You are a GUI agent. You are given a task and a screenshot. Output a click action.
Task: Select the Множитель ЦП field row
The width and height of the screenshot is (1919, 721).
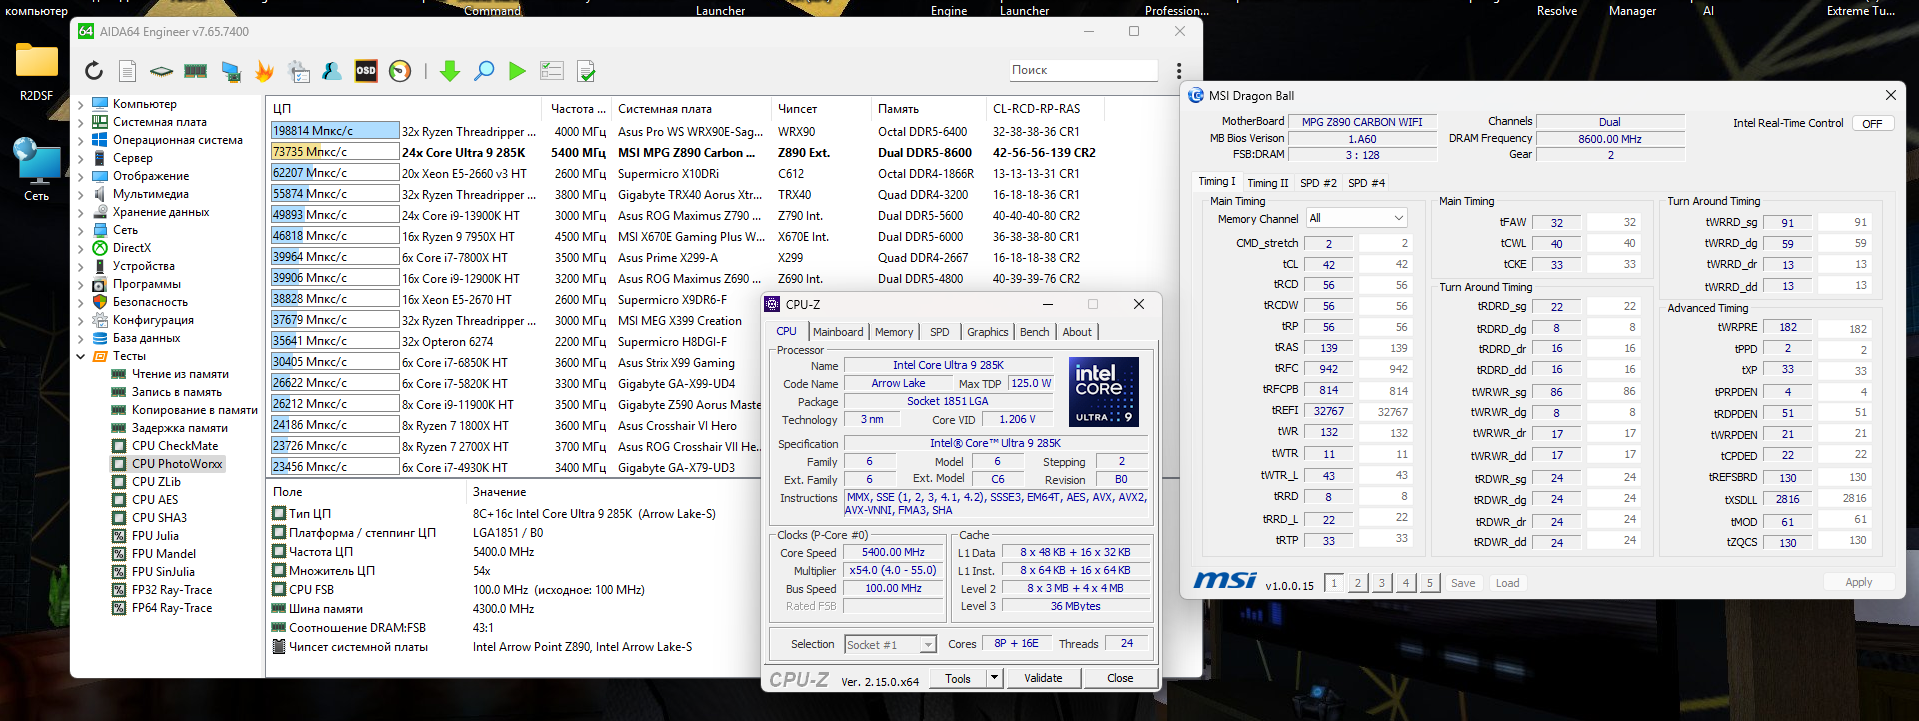pyautogui.click(x=512, y=571)
